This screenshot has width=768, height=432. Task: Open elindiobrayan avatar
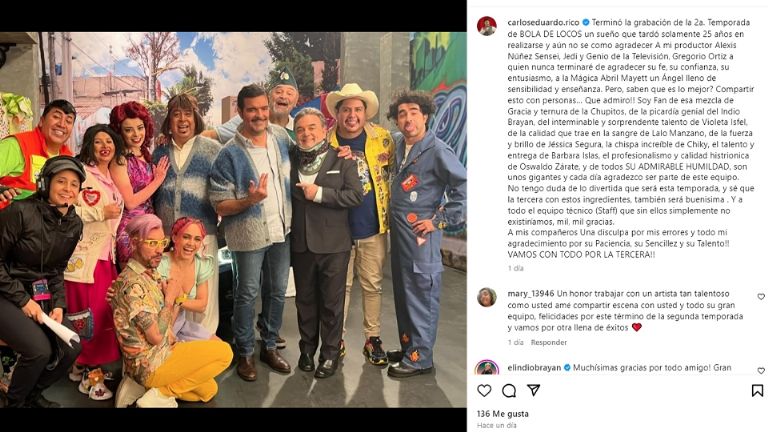point(486,368)
